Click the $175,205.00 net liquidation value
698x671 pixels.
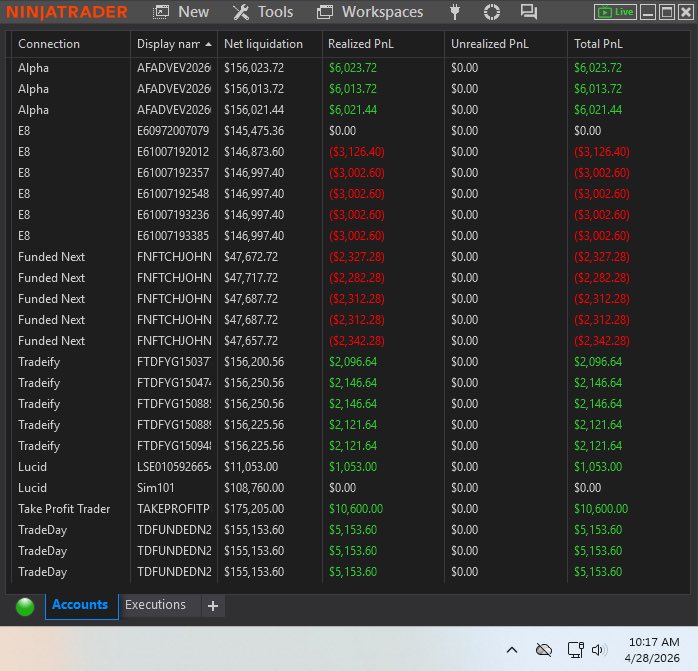tap(254, 509)
